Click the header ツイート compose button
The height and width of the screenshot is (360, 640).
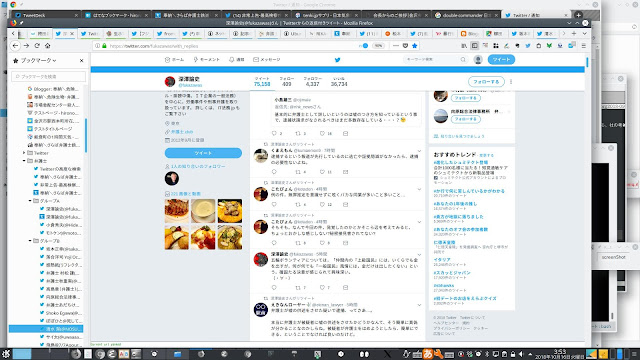coord(501,60)
